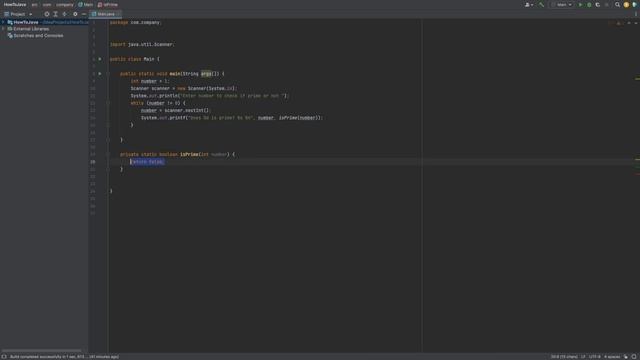
Task: Switch to the Main.java editor tab
Action: tap(105, 14)
